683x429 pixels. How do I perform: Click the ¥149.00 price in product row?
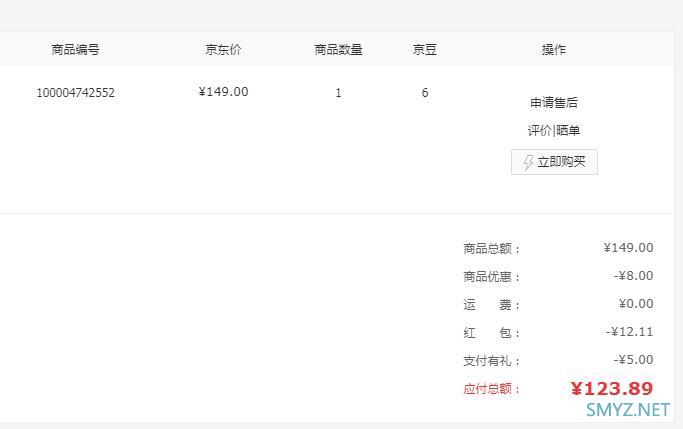(x=223, y=92)
